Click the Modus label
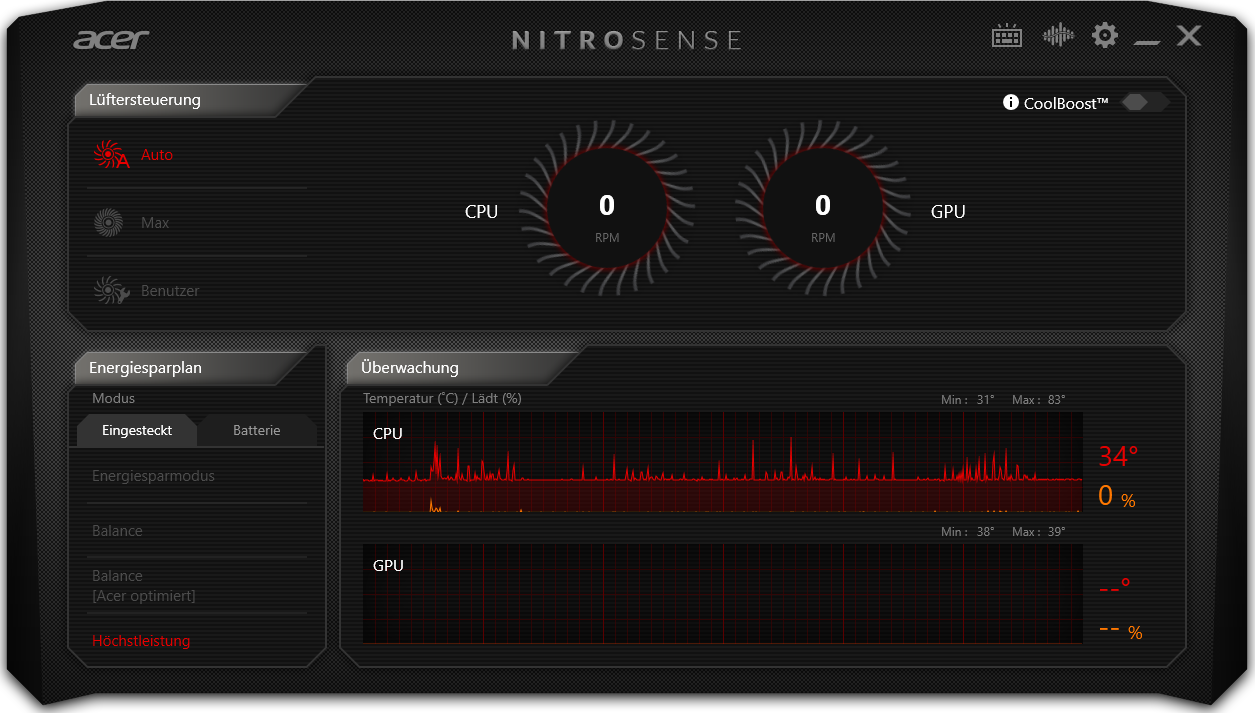 tap(113, 399)
